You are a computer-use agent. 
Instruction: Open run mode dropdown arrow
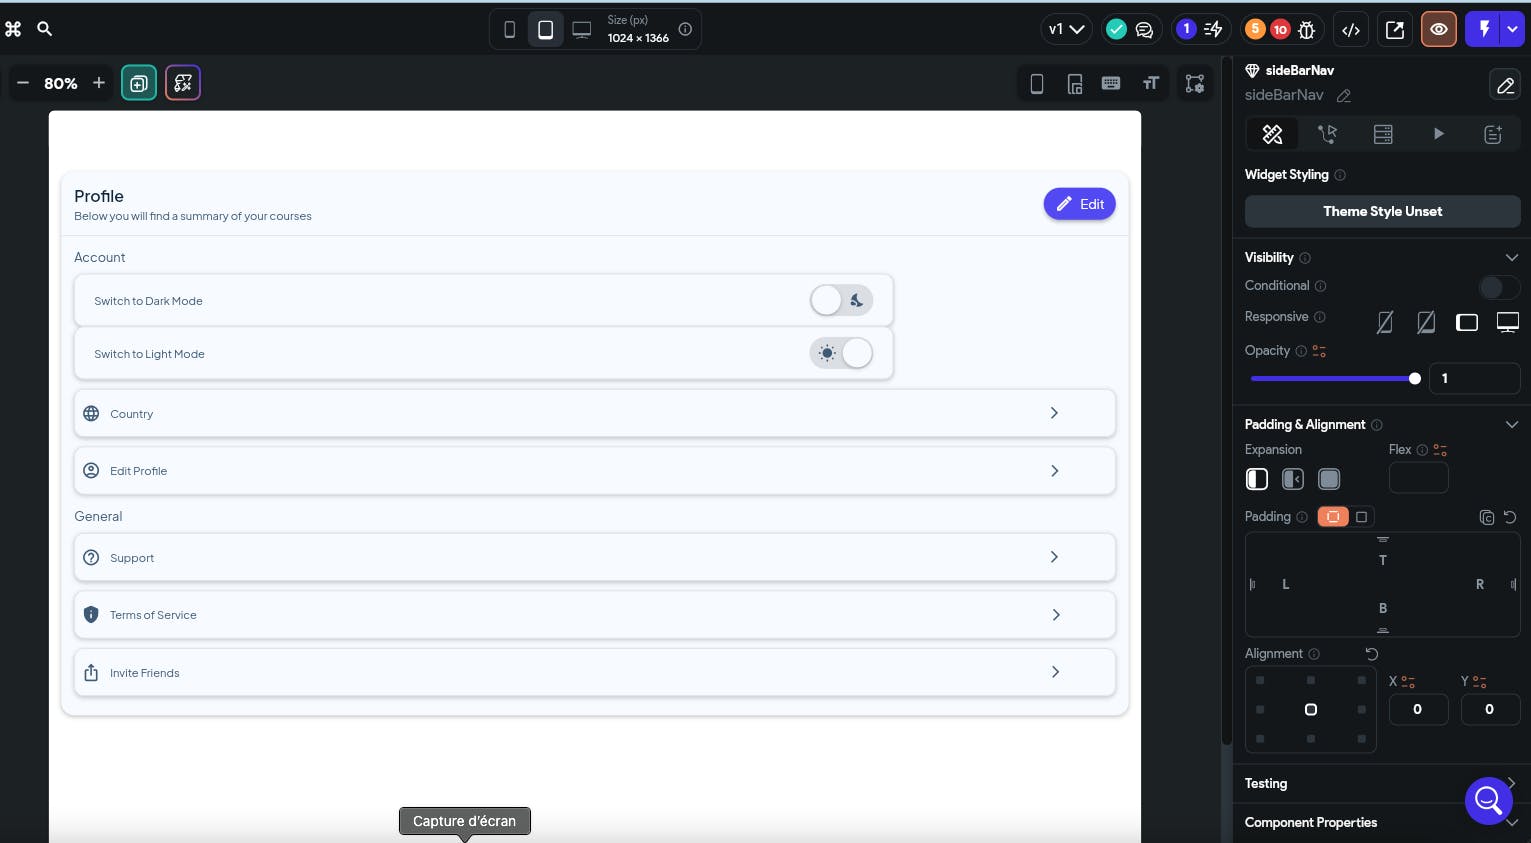[x=1512, y=29]
